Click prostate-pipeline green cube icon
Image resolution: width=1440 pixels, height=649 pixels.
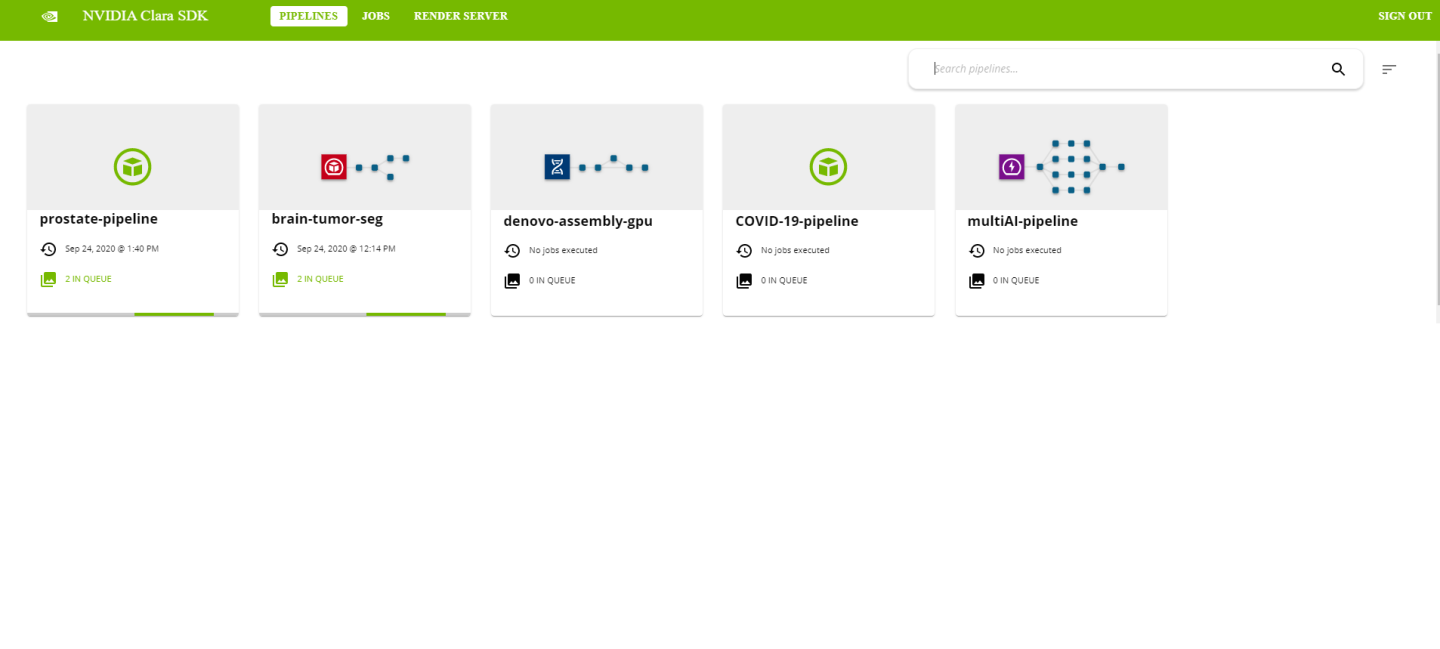132,167
